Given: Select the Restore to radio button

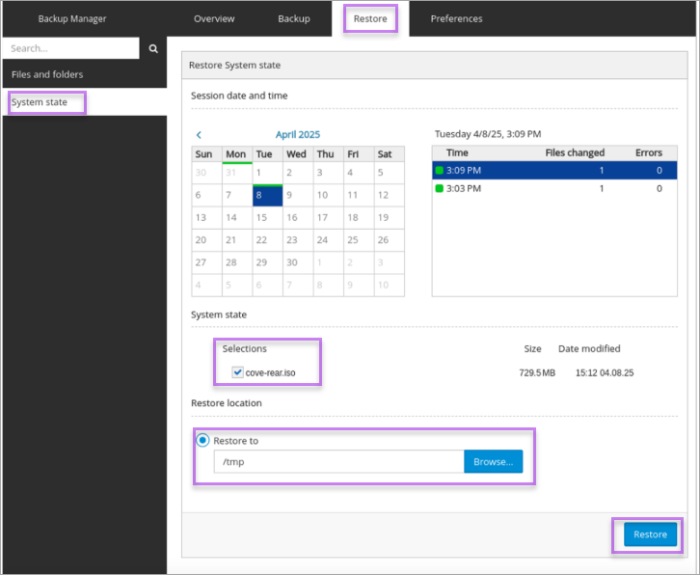Looking at the screenshot, I should (203, 440).
